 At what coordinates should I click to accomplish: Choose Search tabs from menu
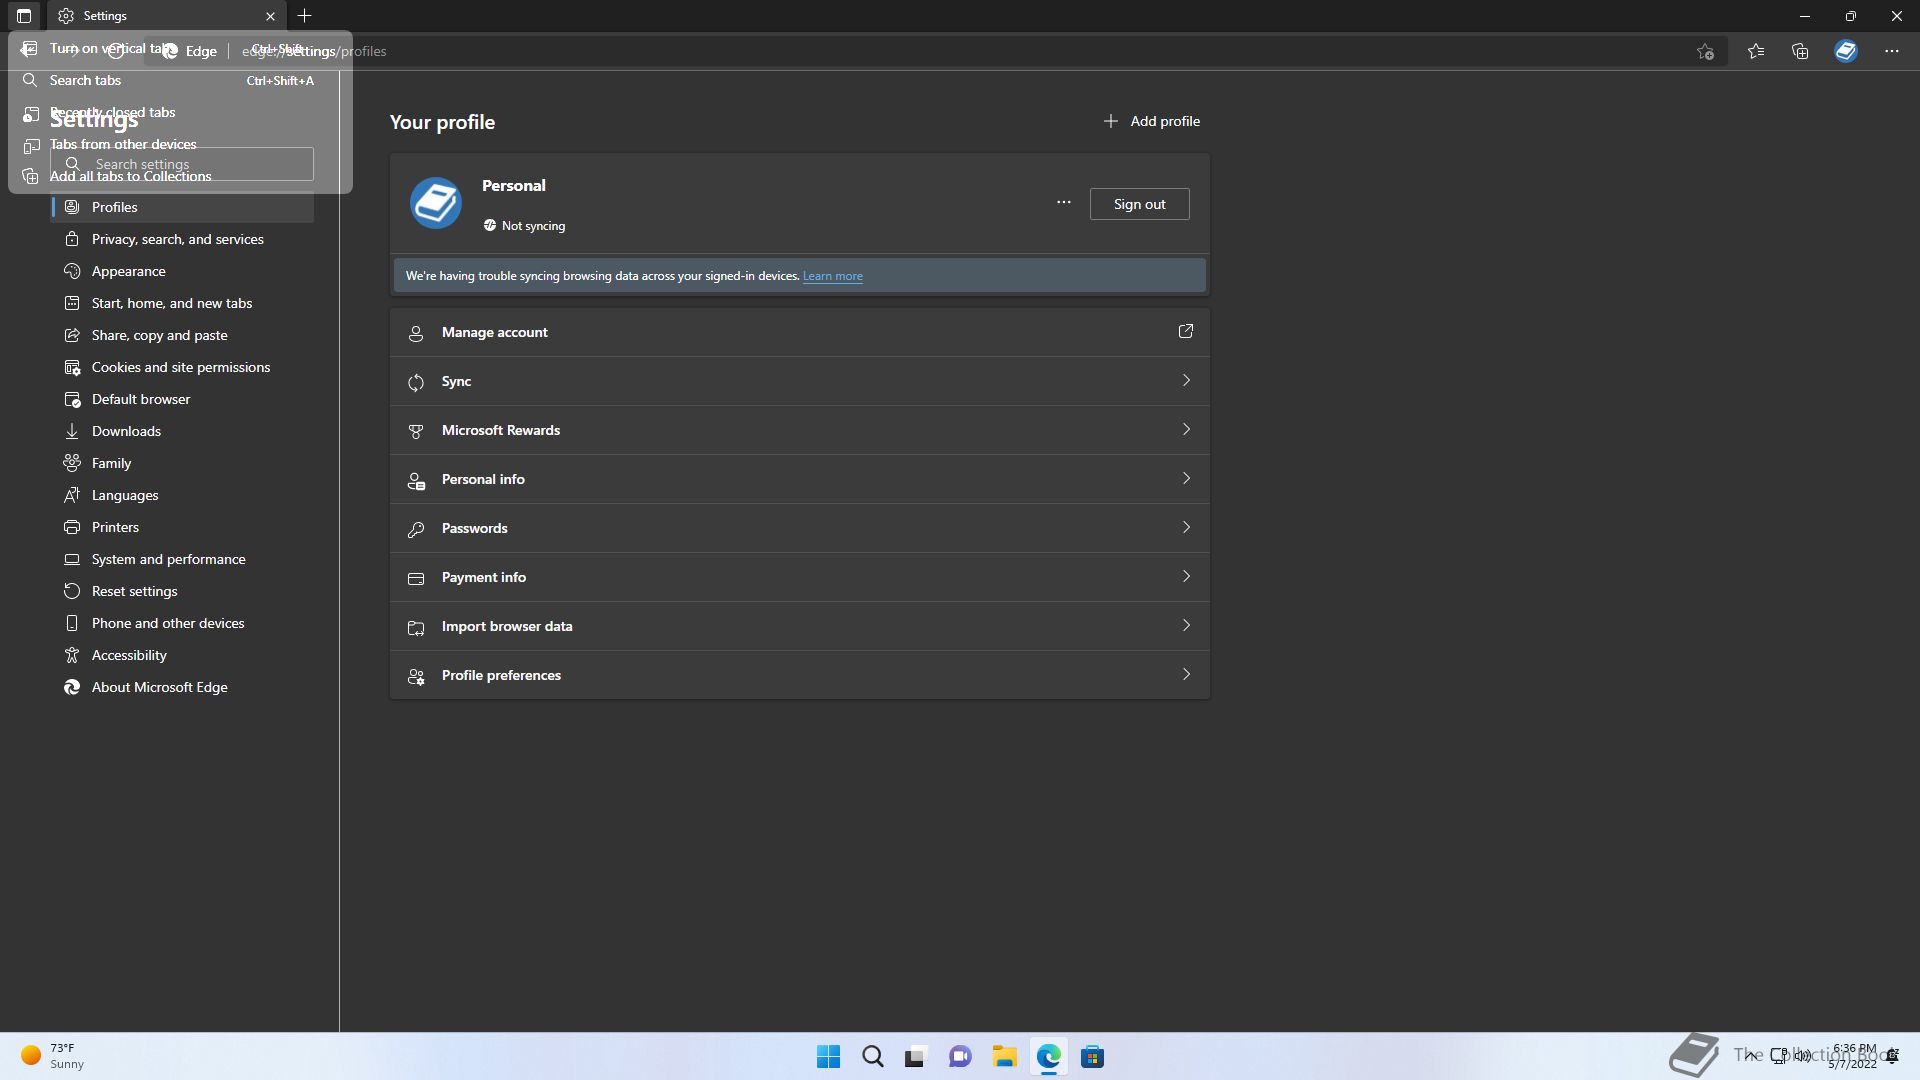tap(180, 80)
